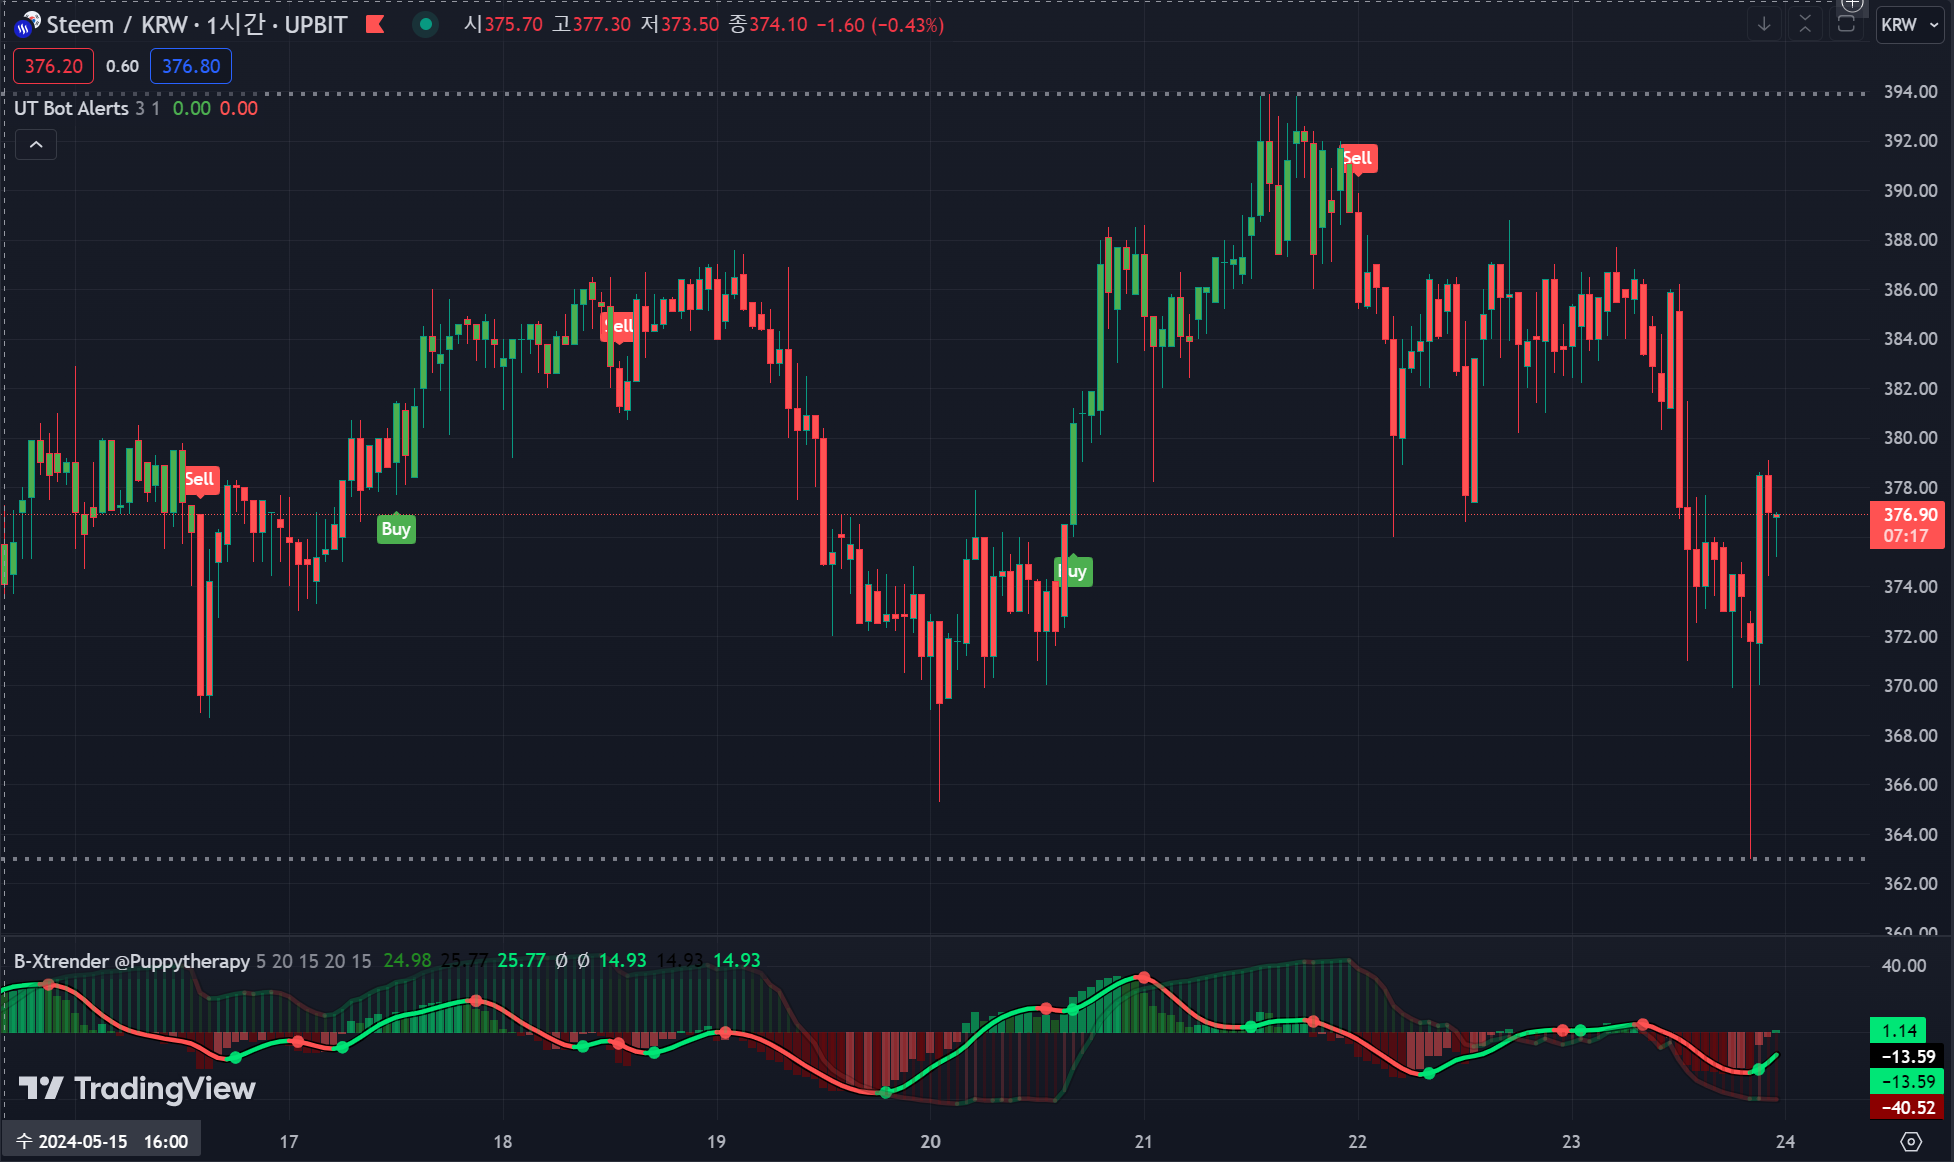The image size is (1954, 1162).
Task: Click the red sell price 376.20 button
Action: point(54,66)
